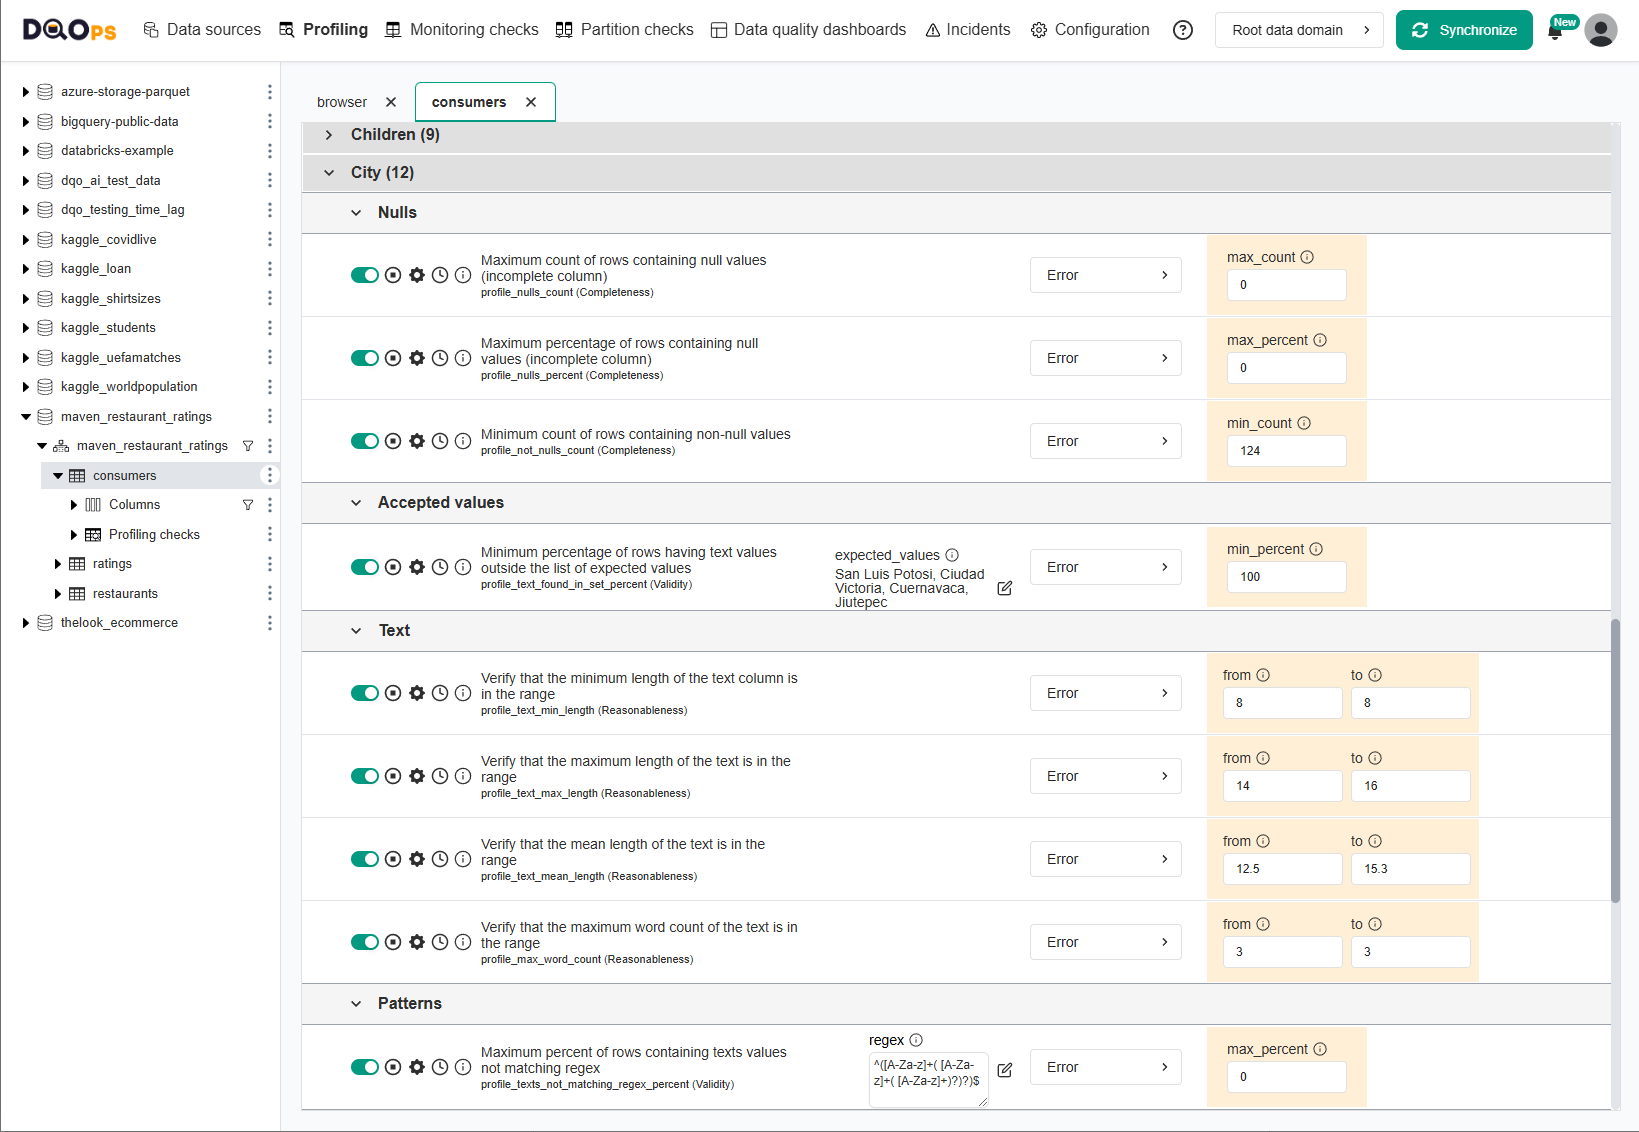Switch to the browser tab
The width and height of the screenshot is (1639, 1132).
click(x=342, y=102)
